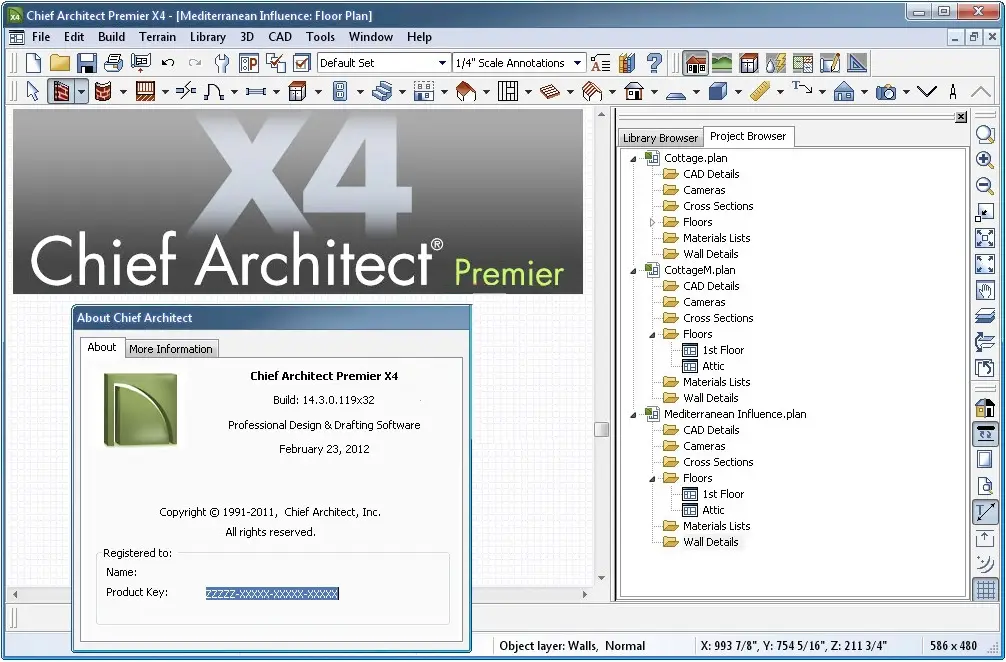Toggle Grid Snaps at side toolbar bottom
Image resolution: width=1006 pixels, height=662 pixels.
click(985, 590)
